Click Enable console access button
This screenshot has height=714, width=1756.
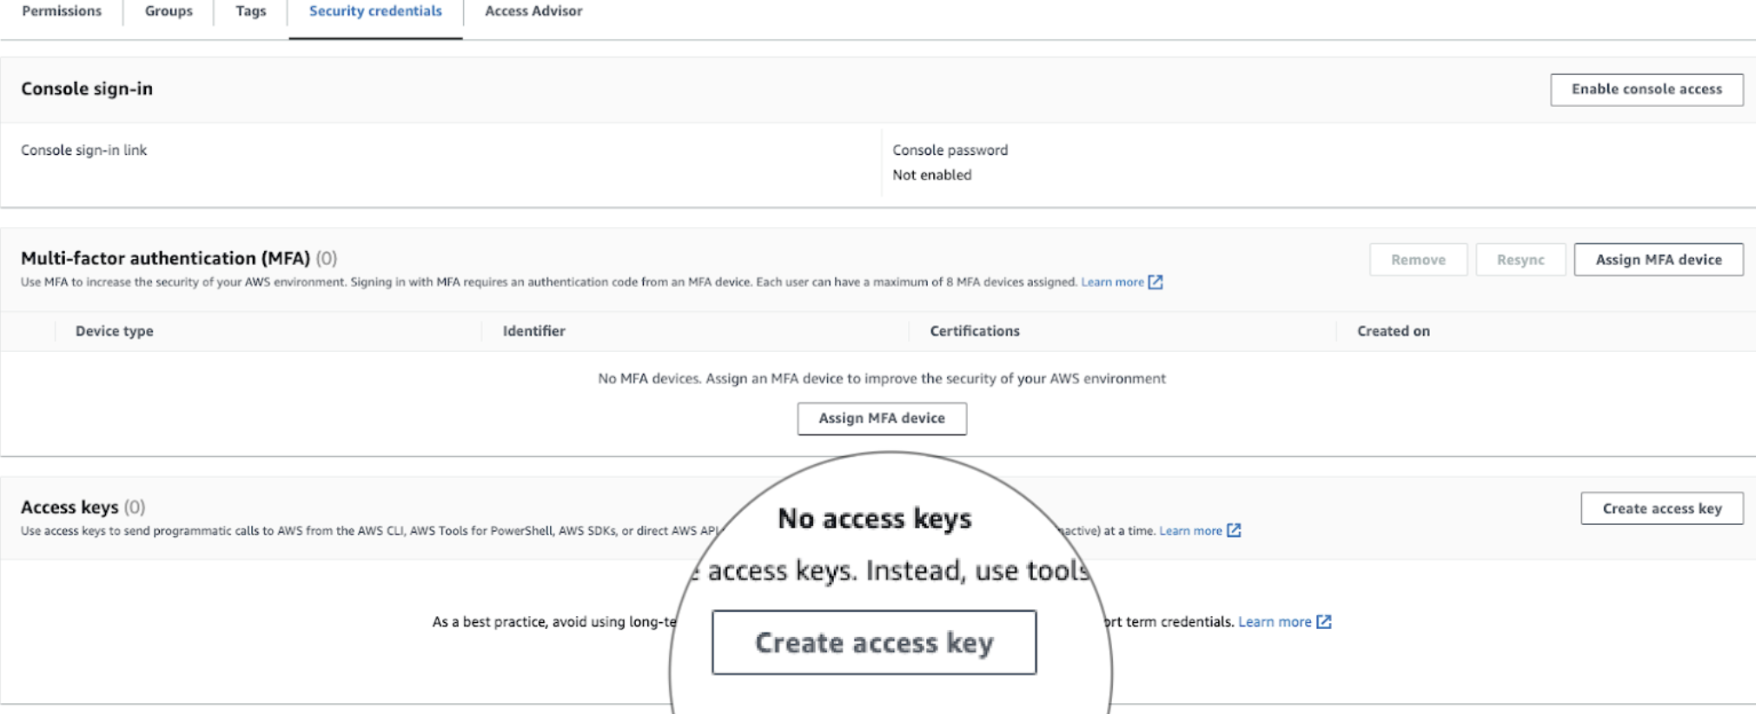point(1646,89)
